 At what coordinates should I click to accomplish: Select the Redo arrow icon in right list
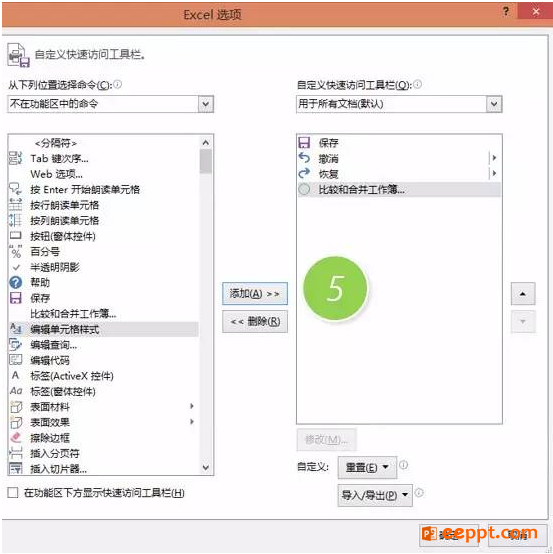pyautogui.click(x=304, y=173)
